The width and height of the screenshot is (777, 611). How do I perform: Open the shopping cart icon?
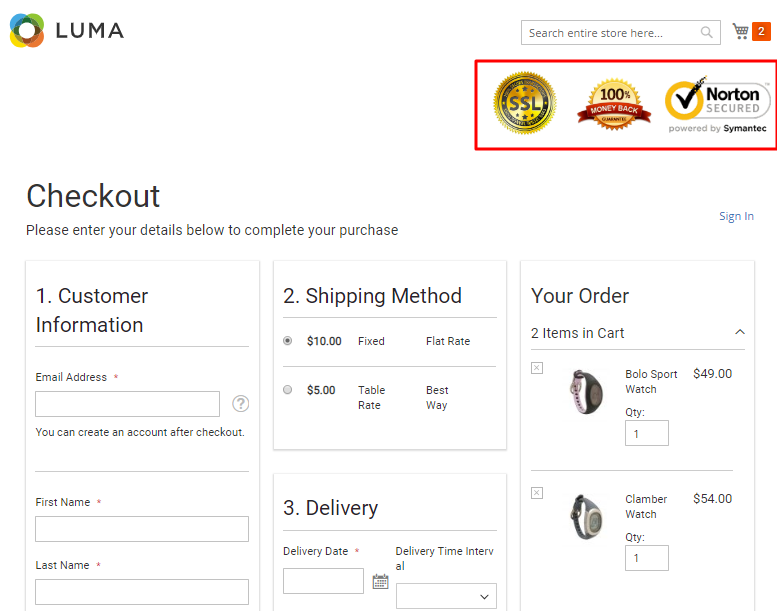[741, 32]
